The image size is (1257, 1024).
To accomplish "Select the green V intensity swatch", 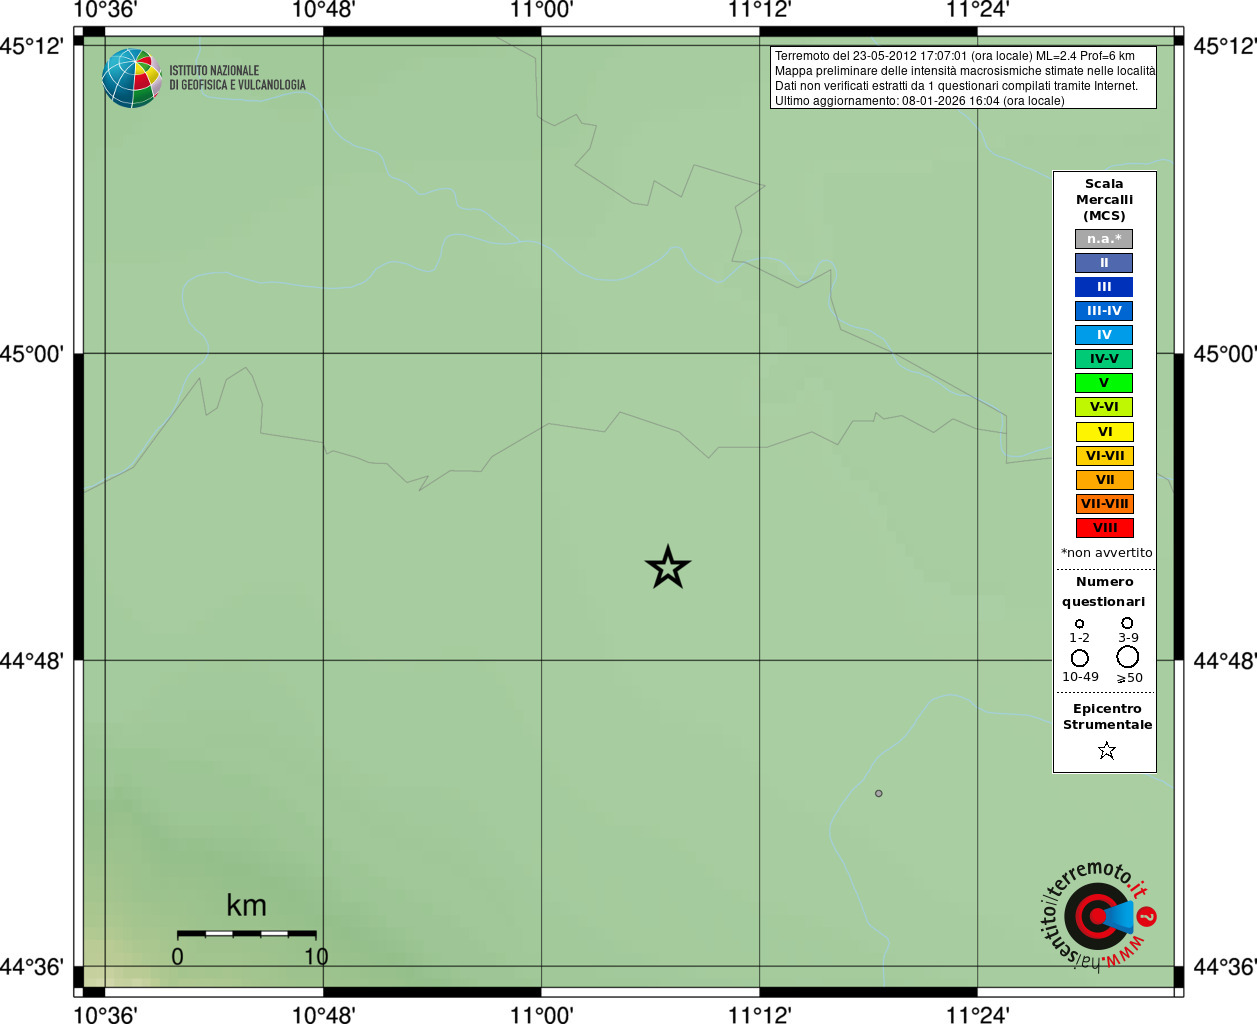I will [1104, 383].
